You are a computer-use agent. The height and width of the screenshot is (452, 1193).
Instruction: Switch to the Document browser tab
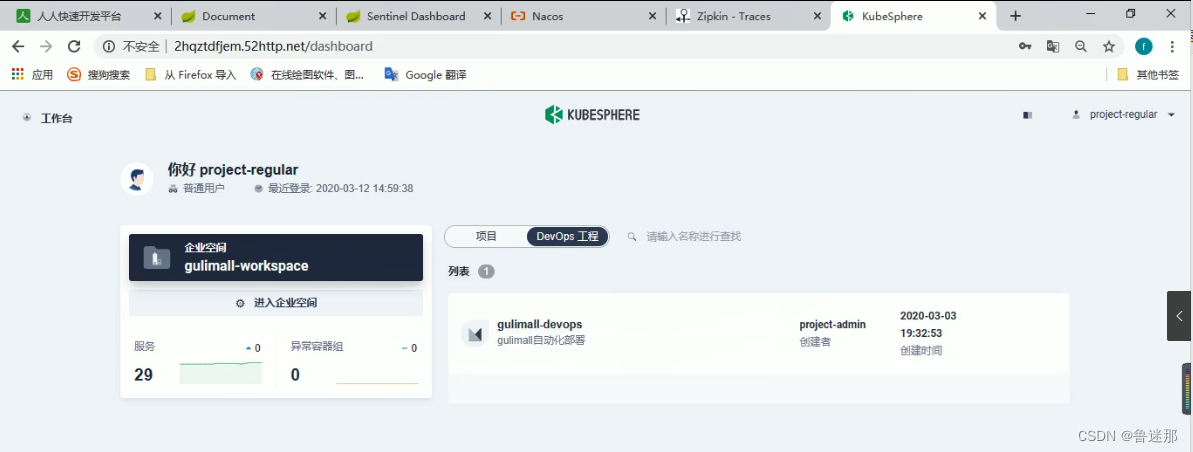pos(228,16)
